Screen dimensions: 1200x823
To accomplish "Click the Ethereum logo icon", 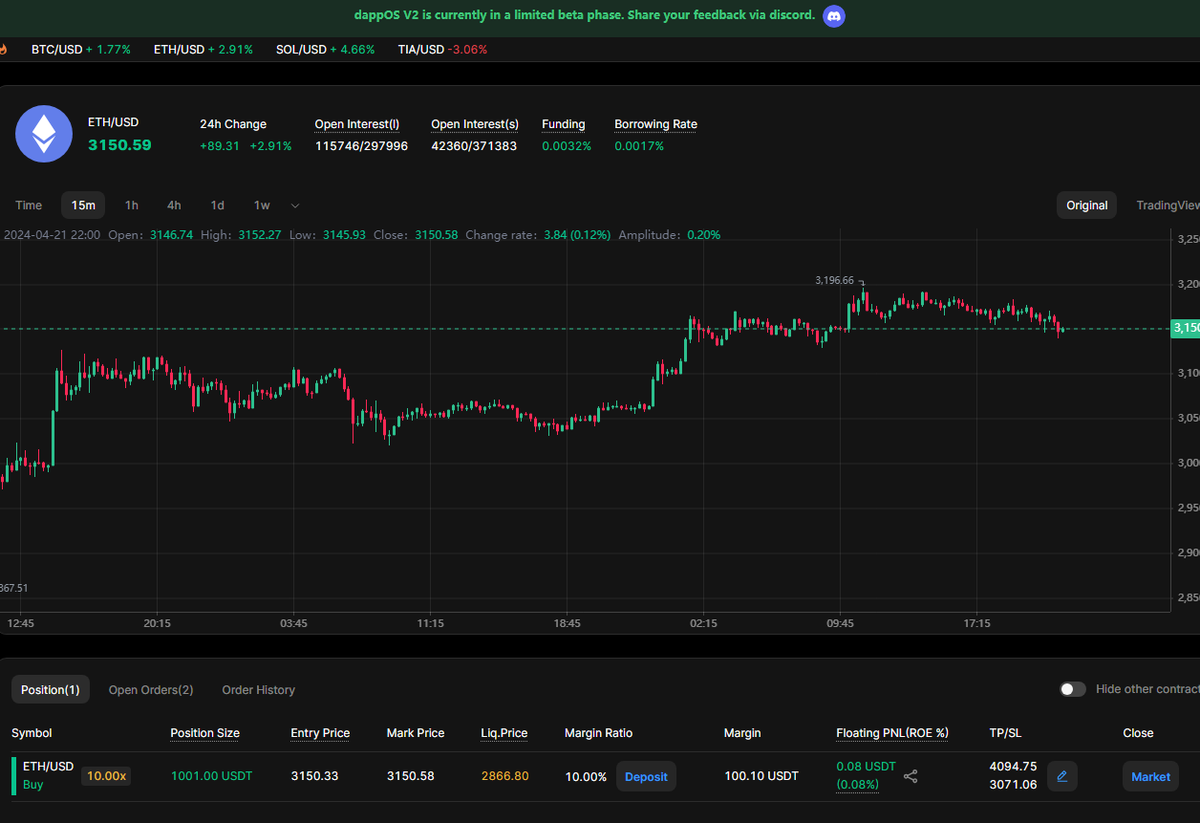I will 43,134.
